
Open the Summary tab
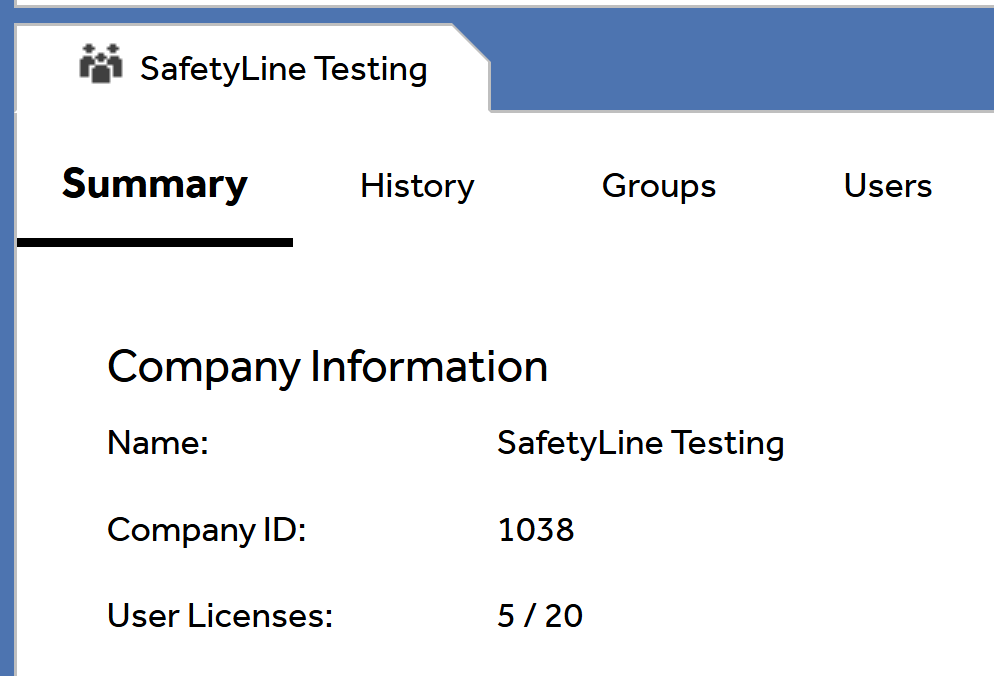point(155,186)
